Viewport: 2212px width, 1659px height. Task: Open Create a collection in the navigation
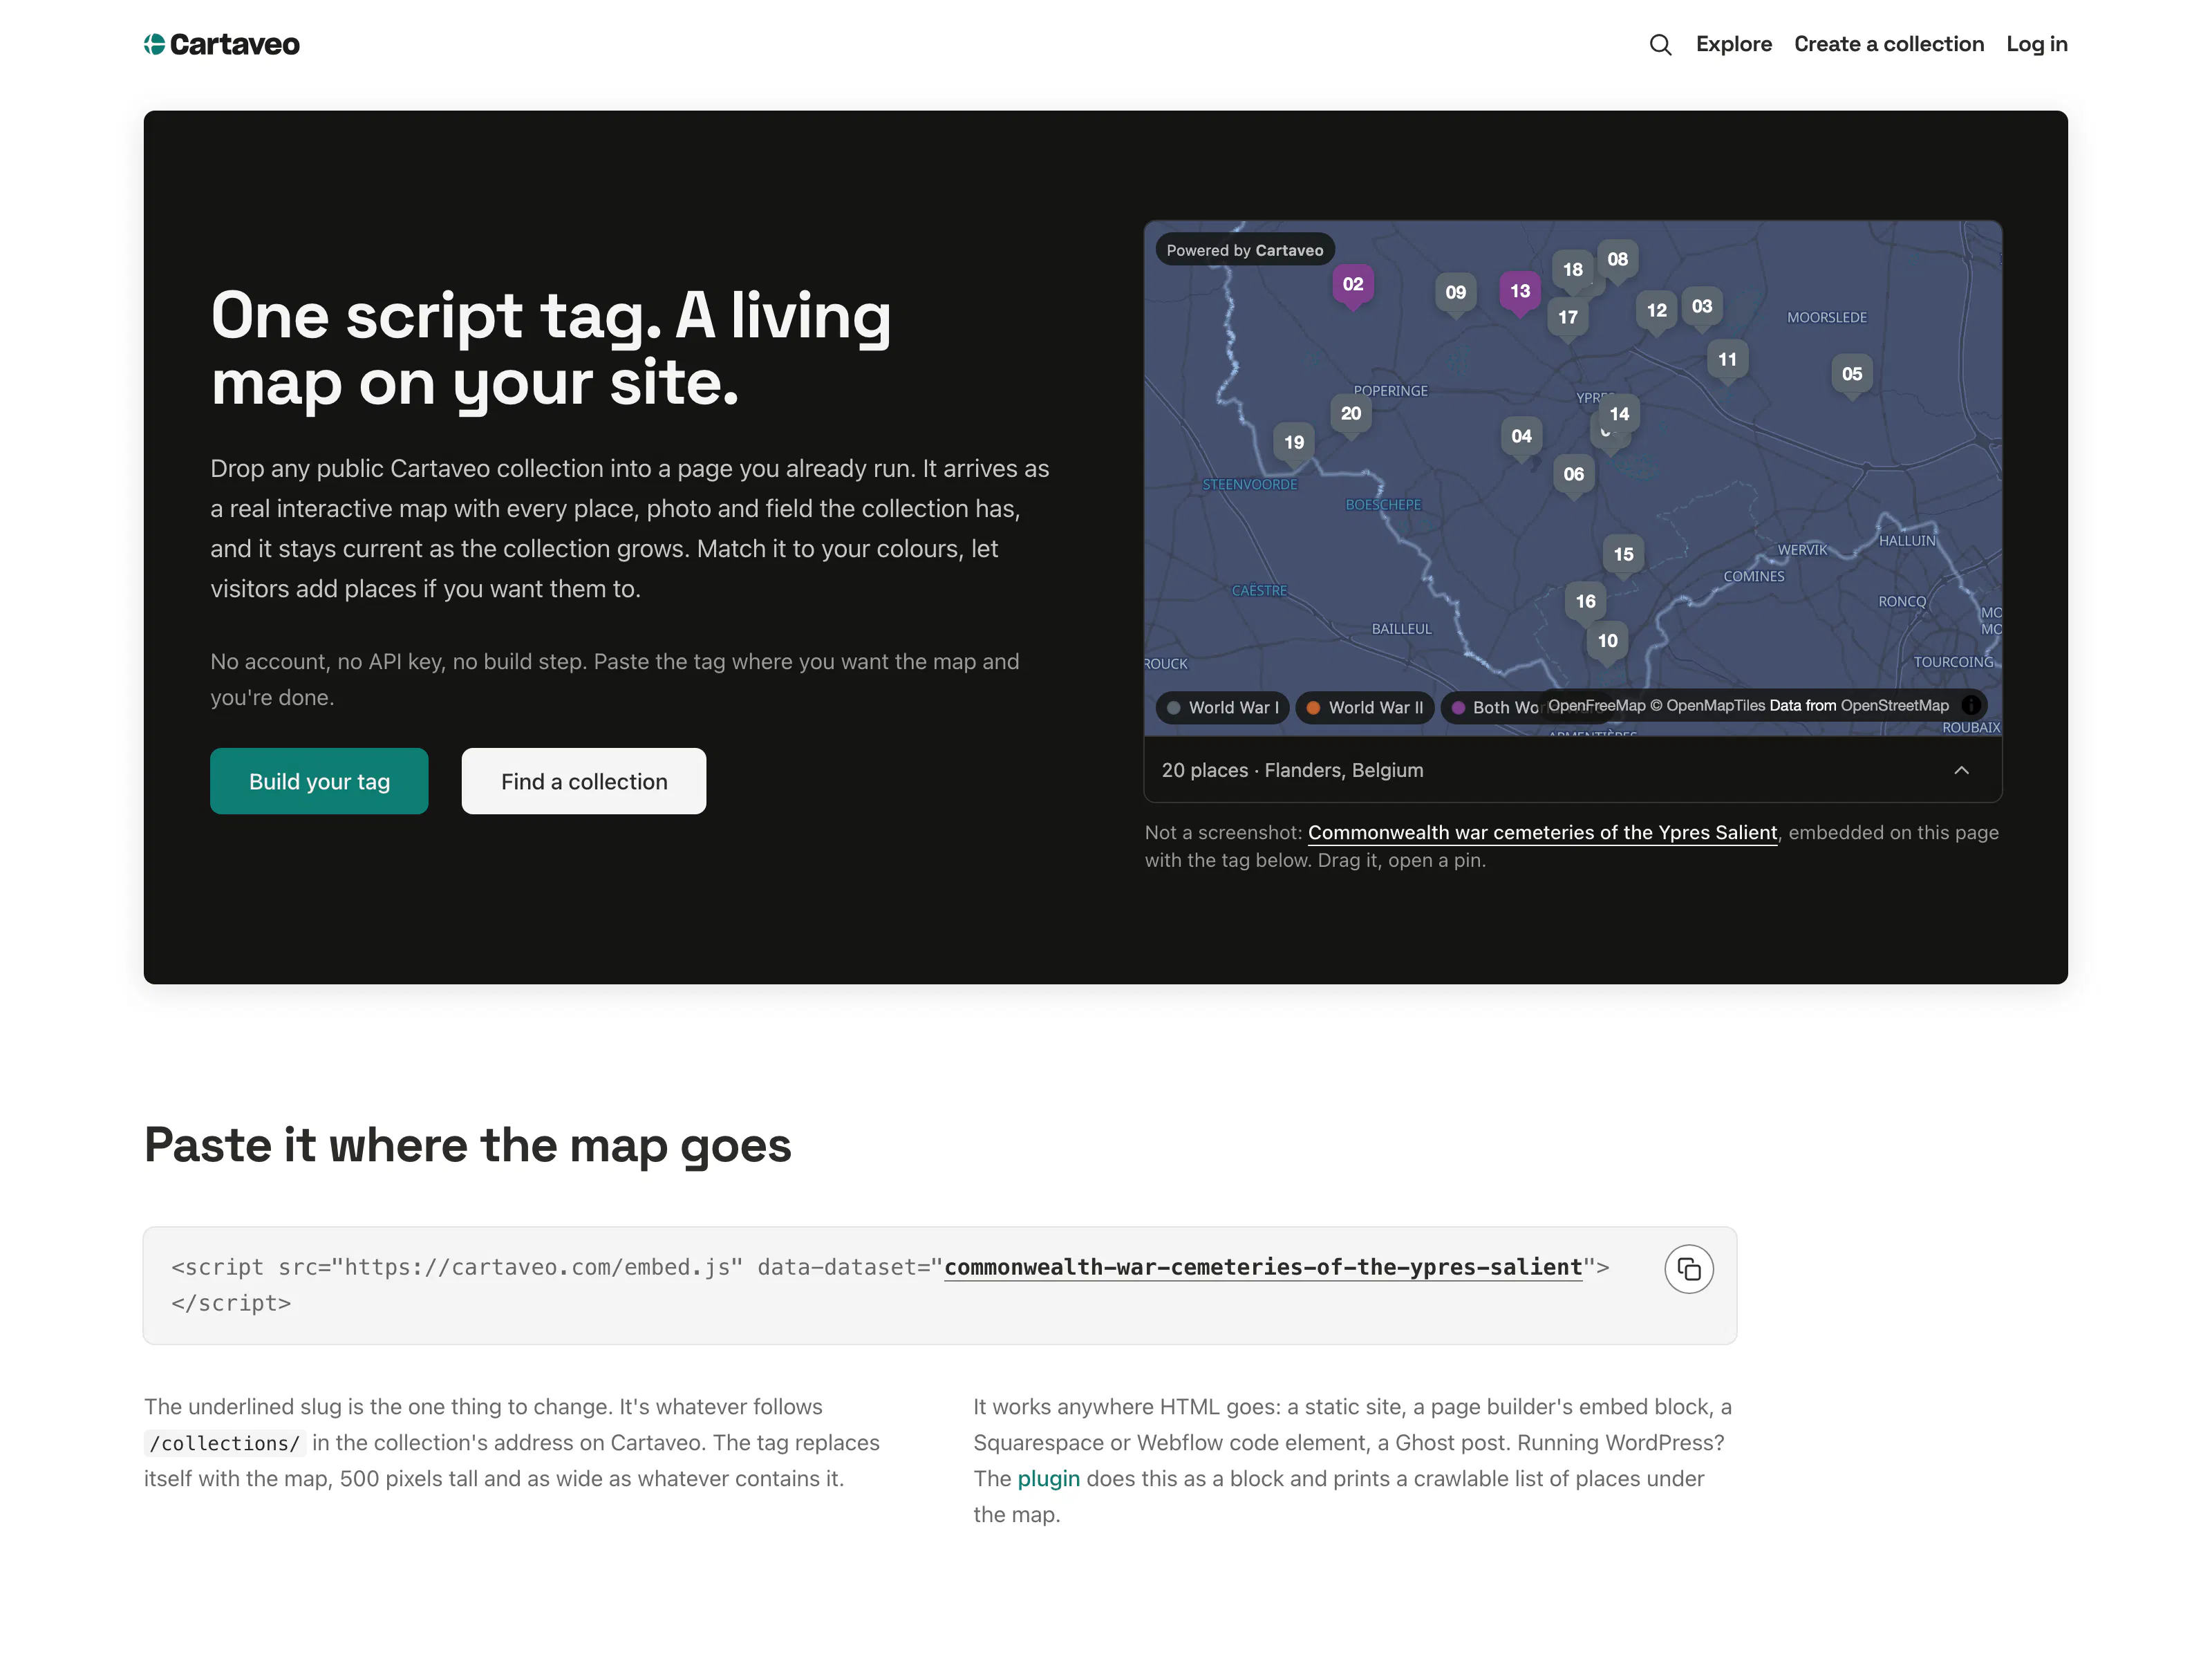[1889, 44]
